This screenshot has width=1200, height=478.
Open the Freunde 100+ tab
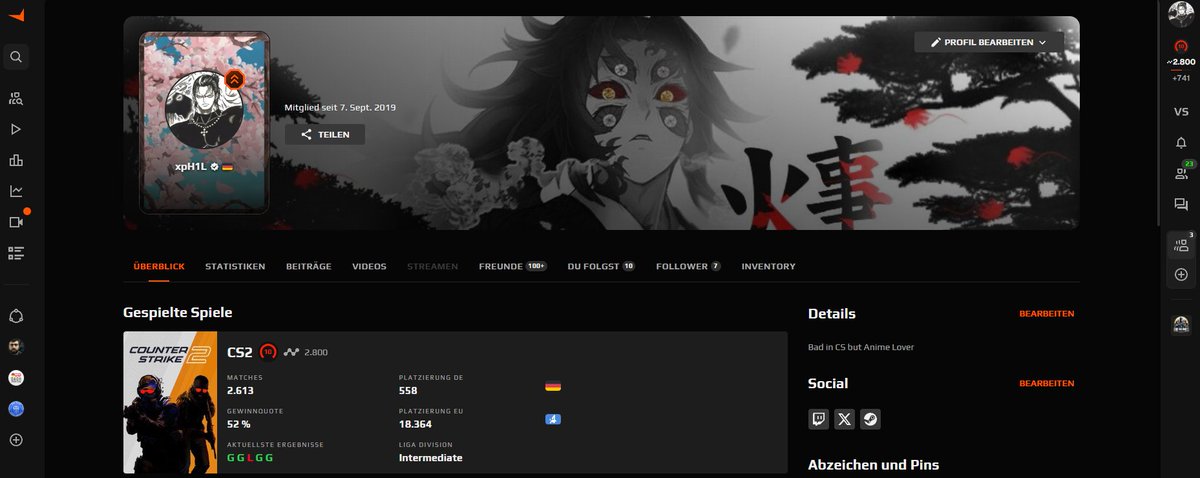point(513,267)
